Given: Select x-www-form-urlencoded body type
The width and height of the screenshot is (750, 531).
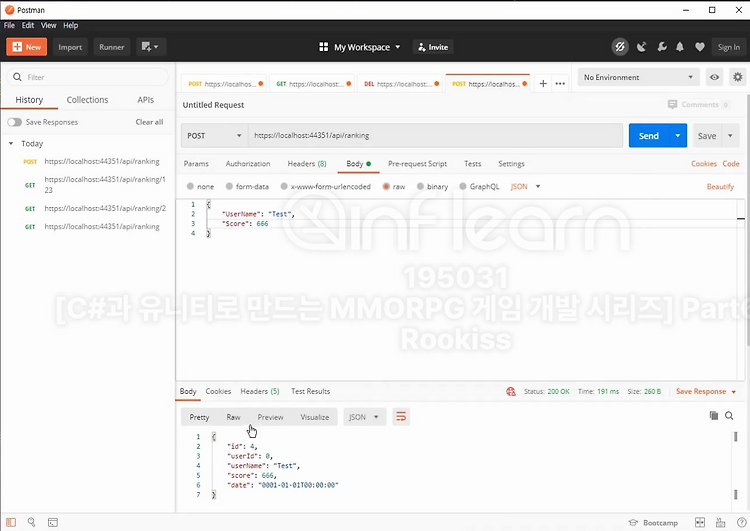Looking at the screenshot, I should pos(326,187).
